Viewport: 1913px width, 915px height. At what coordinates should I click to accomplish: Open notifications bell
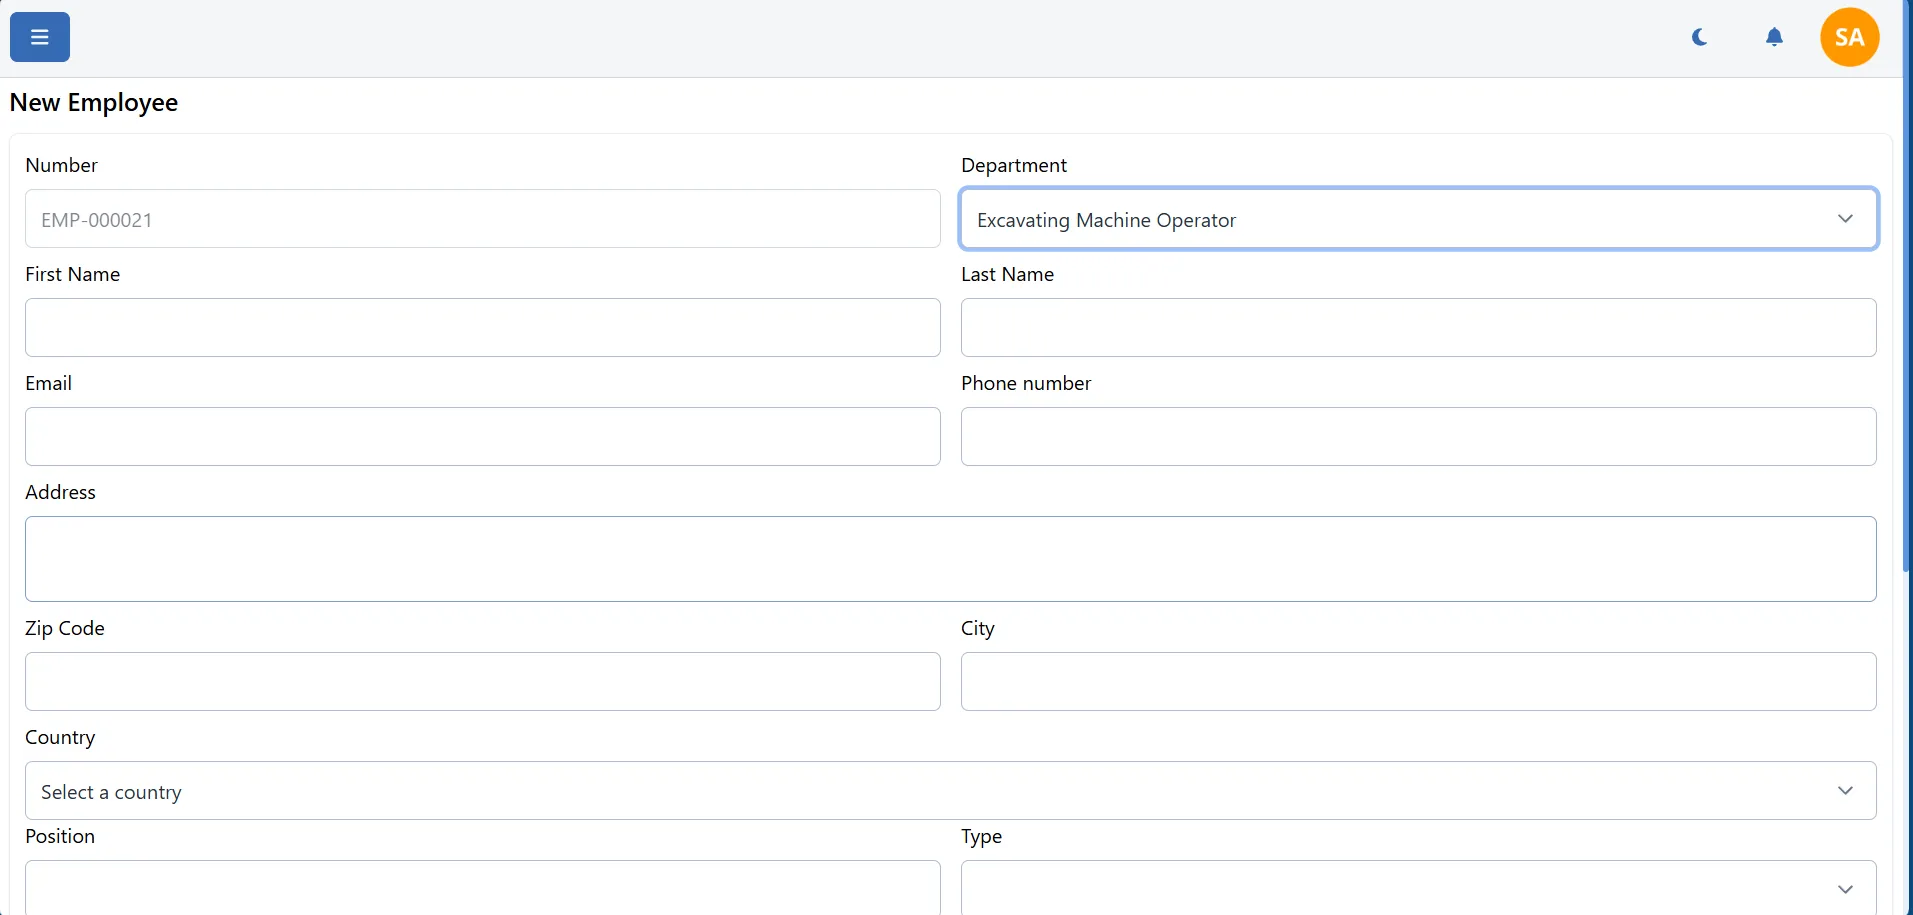point(1774,37)
